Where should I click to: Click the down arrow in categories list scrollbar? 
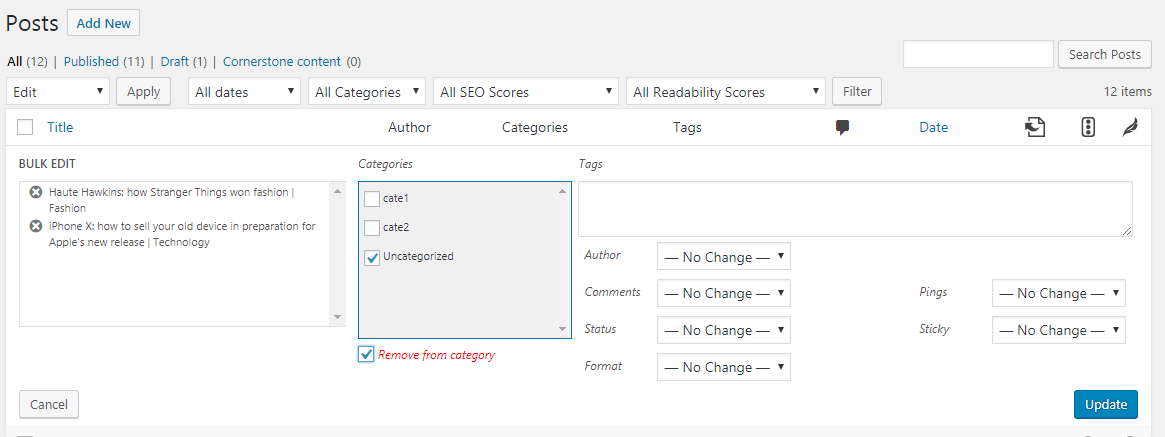coord(562,328)
